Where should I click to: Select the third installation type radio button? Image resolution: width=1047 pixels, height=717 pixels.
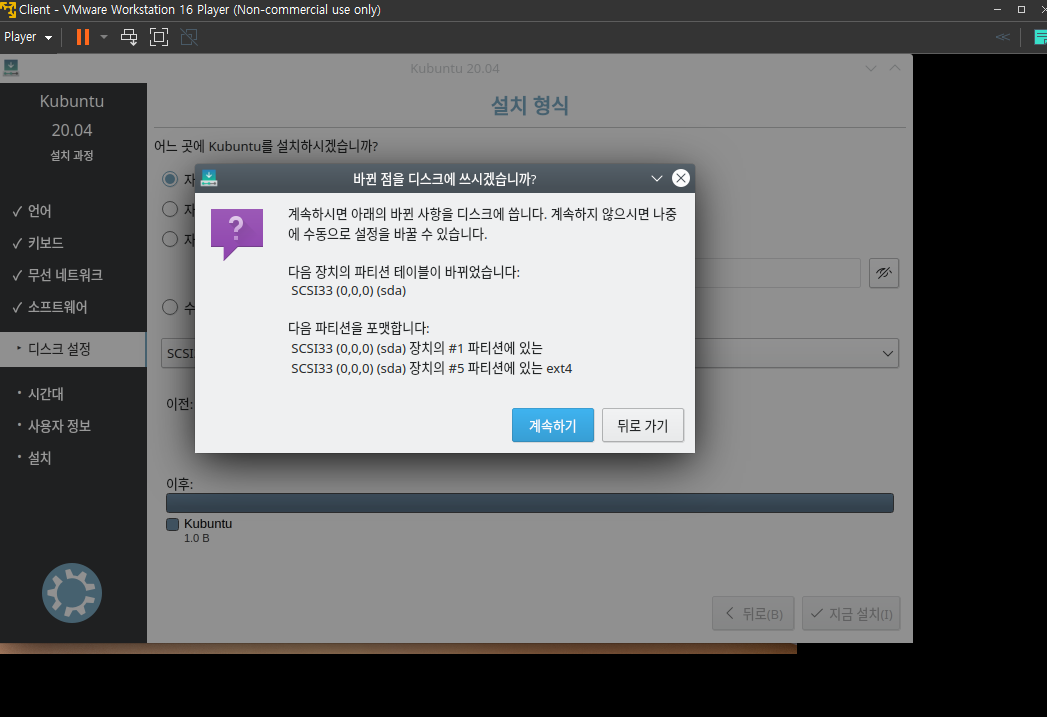[x=170, y=239]
